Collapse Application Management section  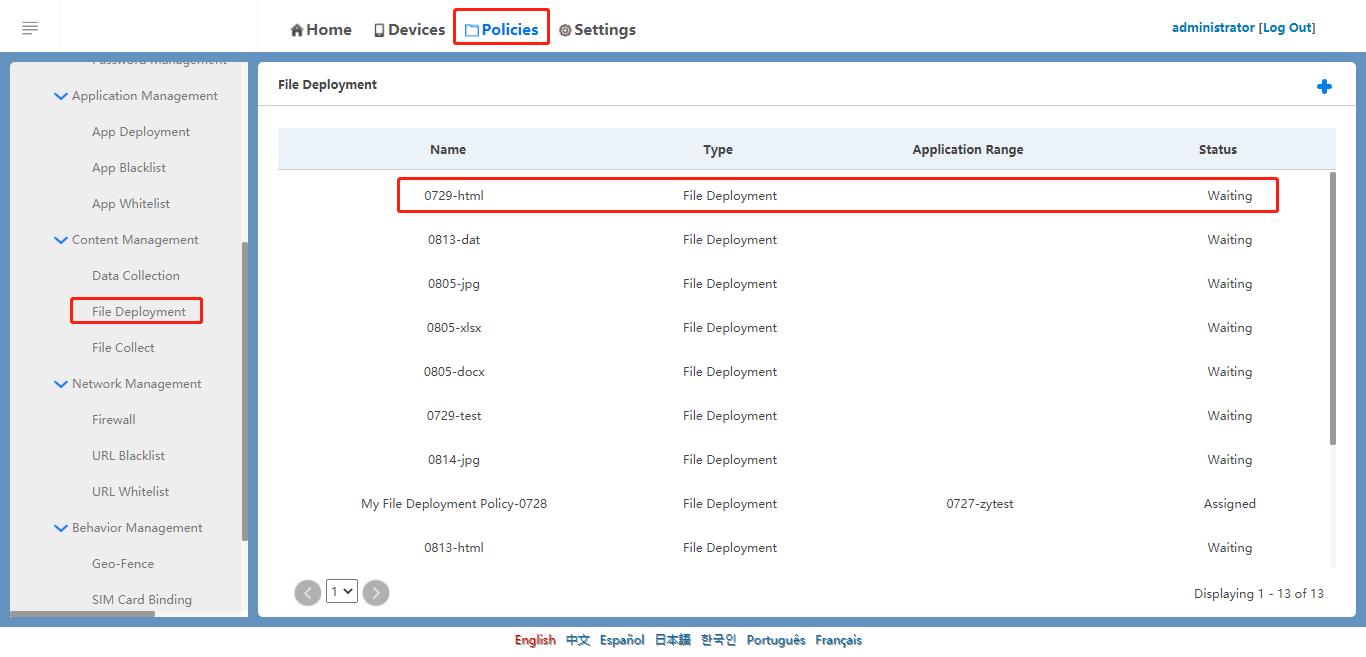point(61,96)
